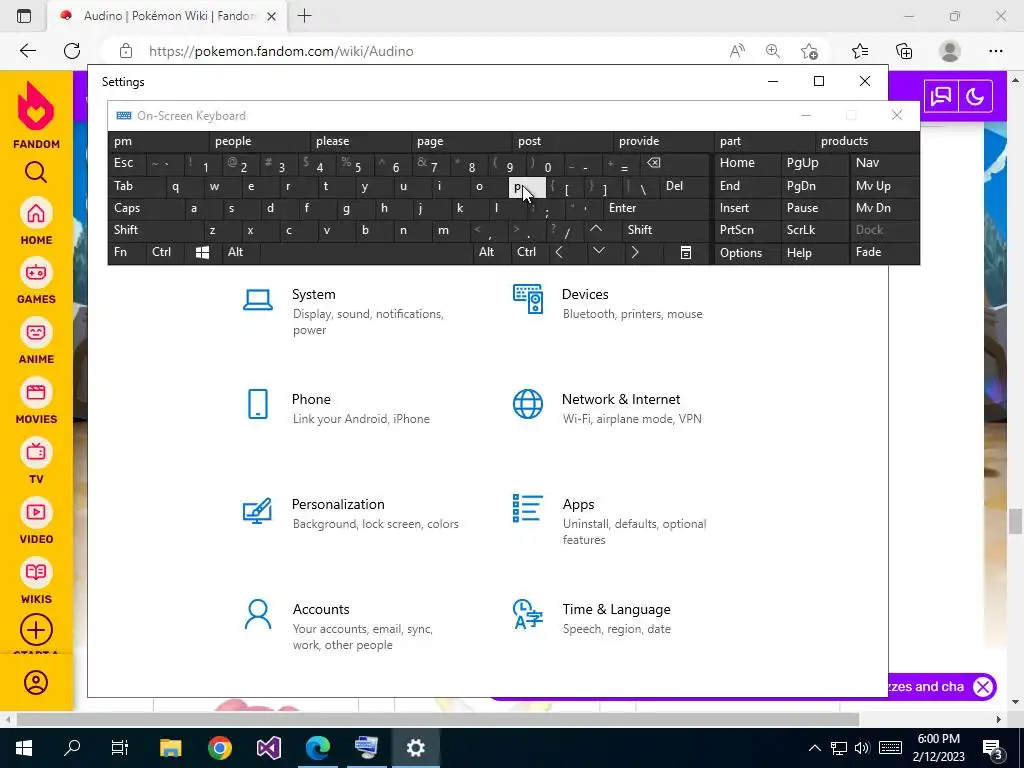The width and height of the screenshot is (1024, 768).
Task: Click the Nav key on keyboard
Action: tap(884, 163)
